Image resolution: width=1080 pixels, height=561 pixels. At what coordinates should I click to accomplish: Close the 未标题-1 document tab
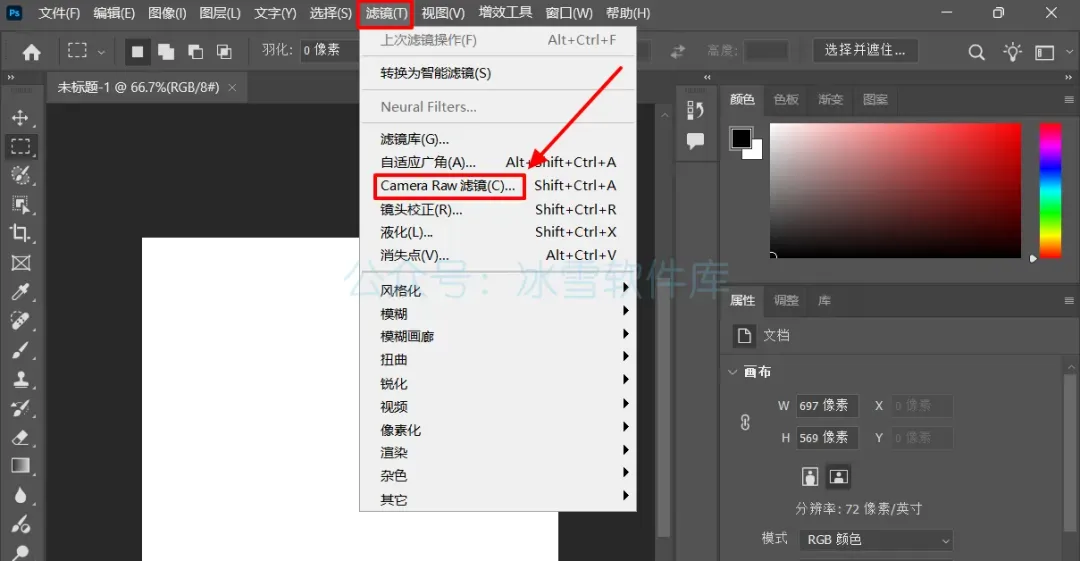coord(233,88)
